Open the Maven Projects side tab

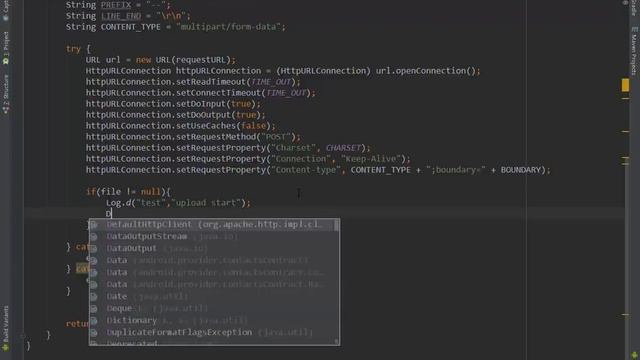click(x=634, y=51)
